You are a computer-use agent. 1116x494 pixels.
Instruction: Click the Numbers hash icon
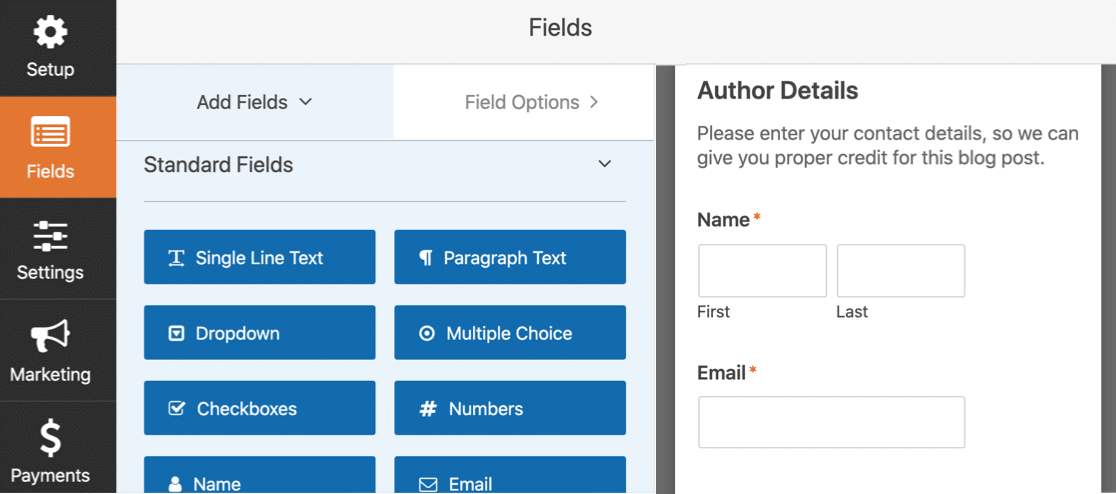click(428, 409)
